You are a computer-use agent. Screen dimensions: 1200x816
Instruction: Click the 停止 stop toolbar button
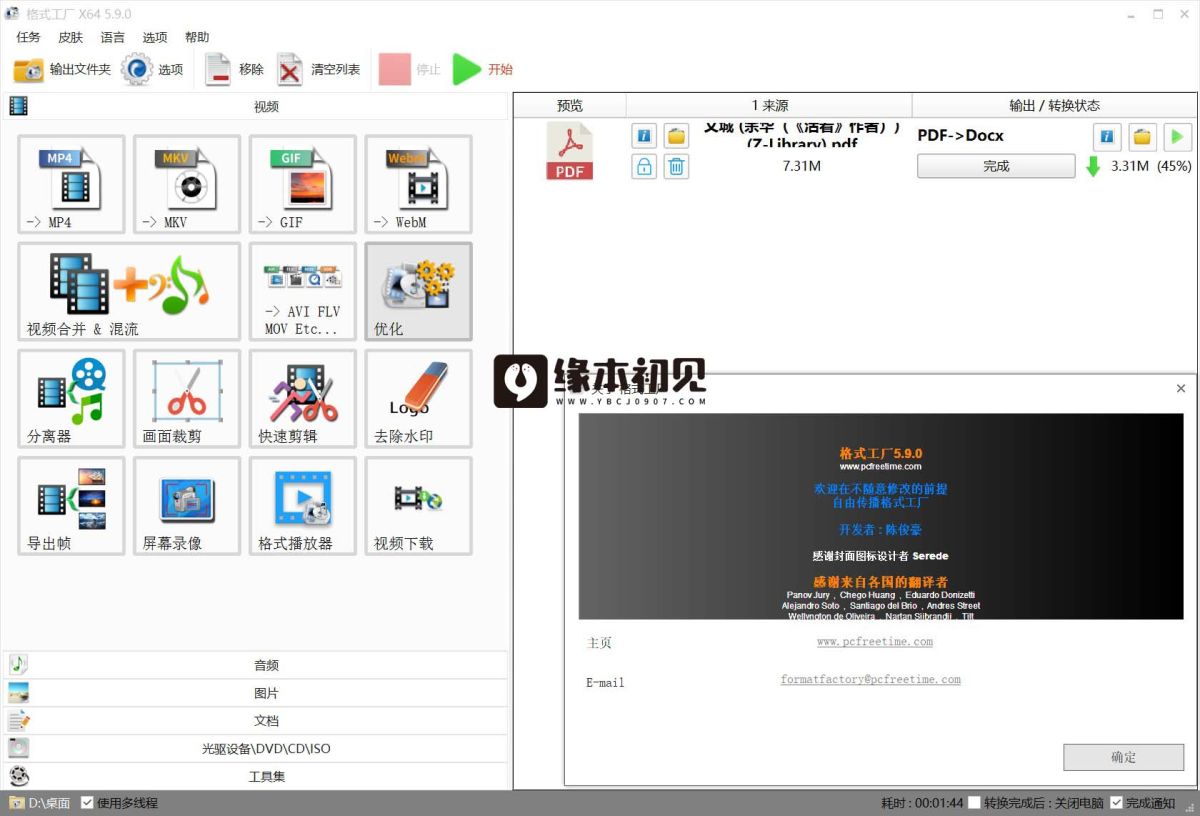point(410,70)
